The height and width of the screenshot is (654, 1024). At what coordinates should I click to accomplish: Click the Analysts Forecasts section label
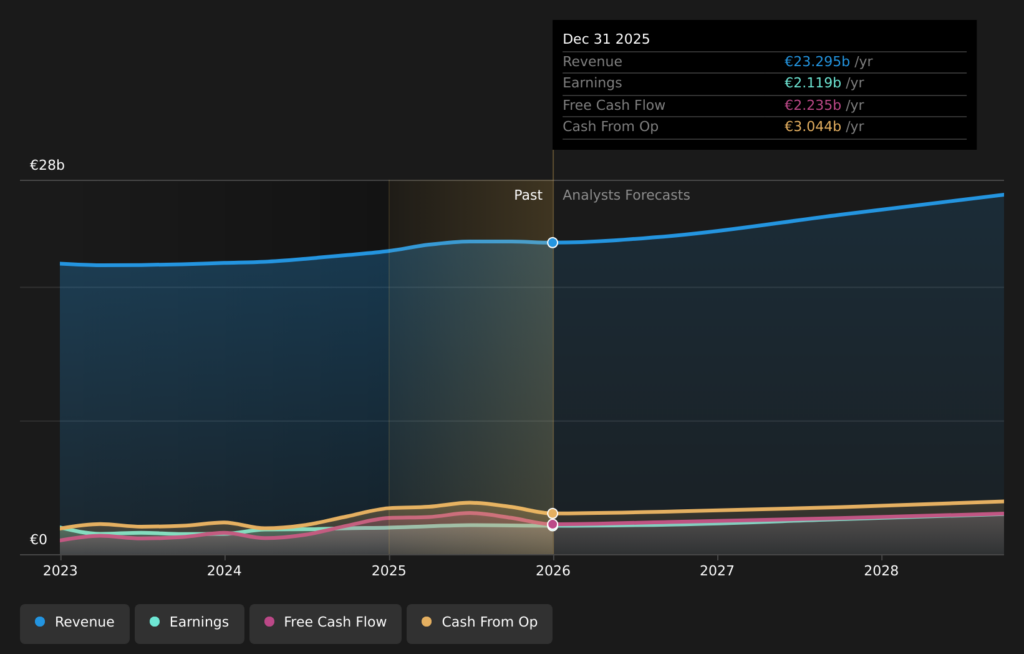pyautogui.click(x=626, y=195)
